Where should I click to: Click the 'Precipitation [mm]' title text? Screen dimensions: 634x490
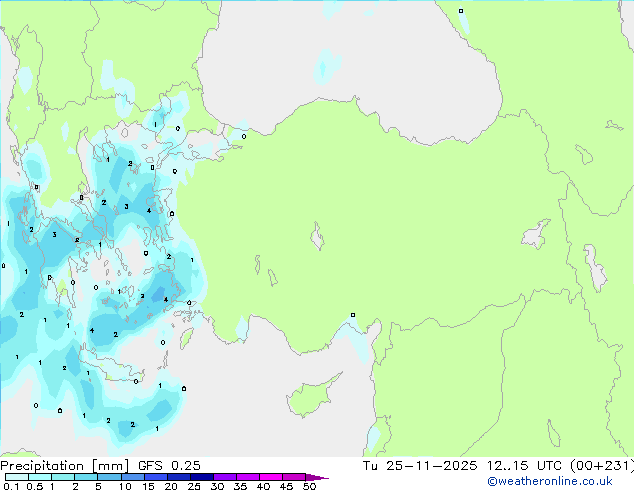[x=65, y=466]
